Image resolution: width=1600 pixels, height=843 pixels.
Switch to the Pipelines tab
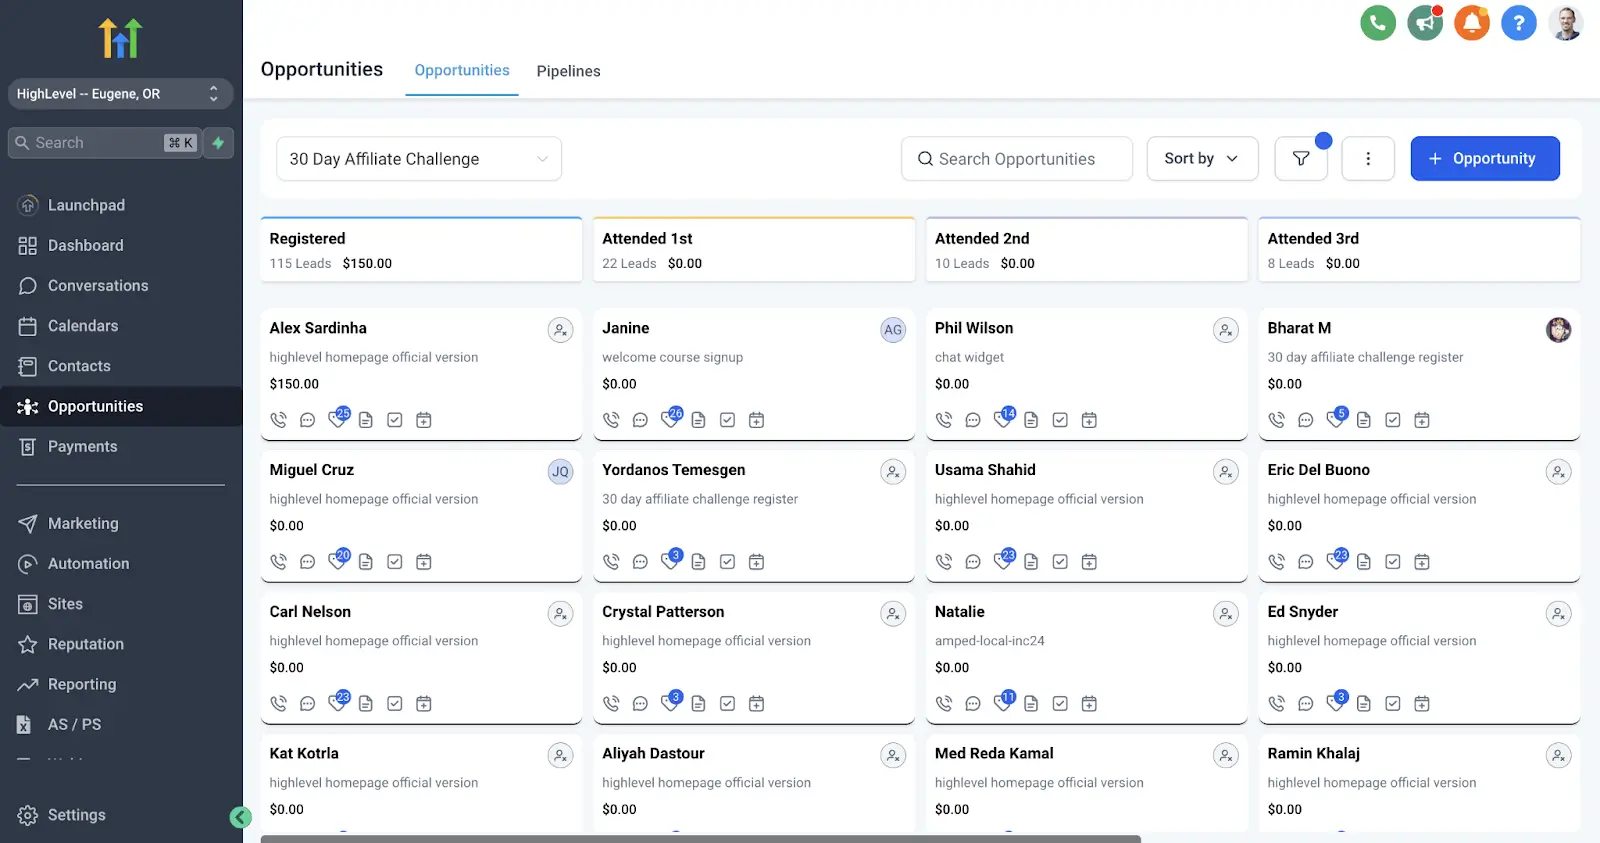click(568, 71)
